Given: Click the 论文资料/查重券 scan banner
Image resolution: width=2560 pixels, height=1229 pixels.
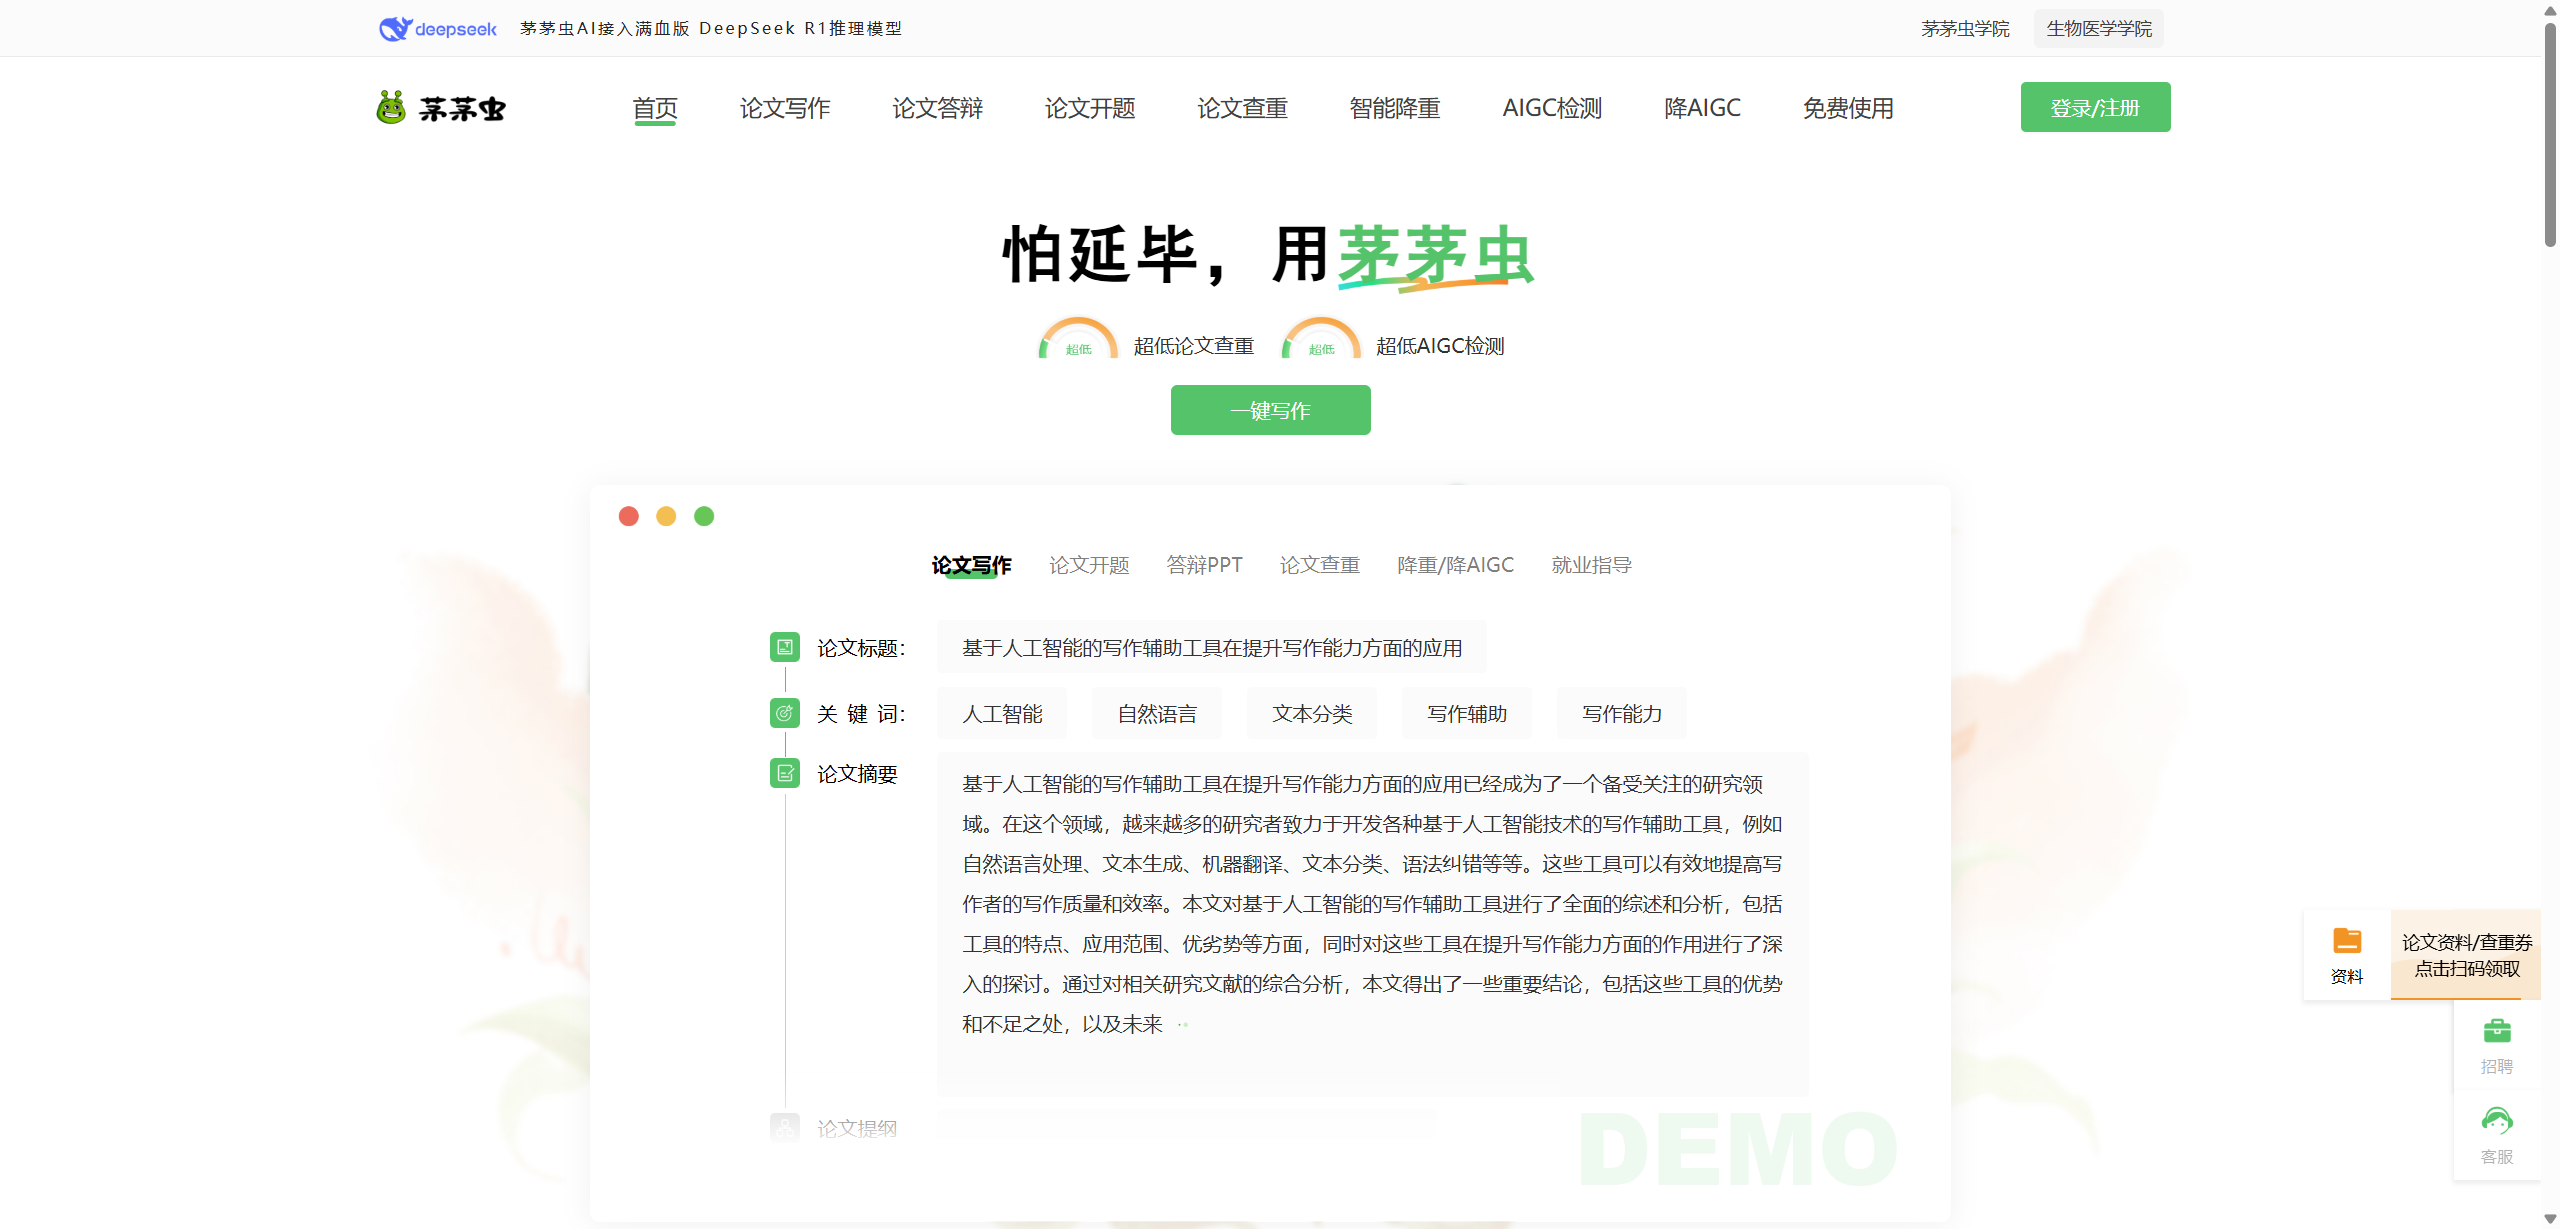Looking at the screenshot, I should click(x=2466, y=955).
